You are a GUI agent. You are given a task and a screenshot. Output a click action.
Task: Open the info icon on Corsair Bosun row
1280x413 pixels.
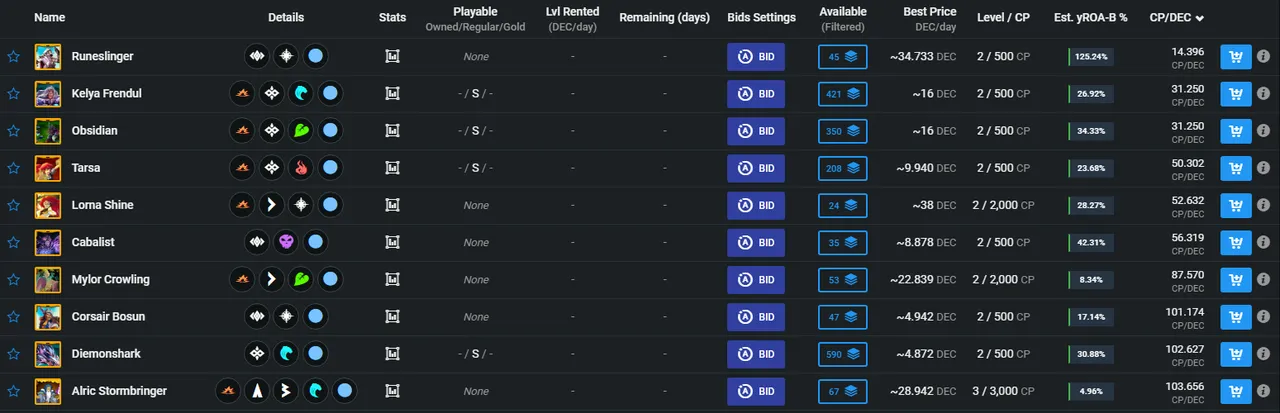click(1264, 317)
